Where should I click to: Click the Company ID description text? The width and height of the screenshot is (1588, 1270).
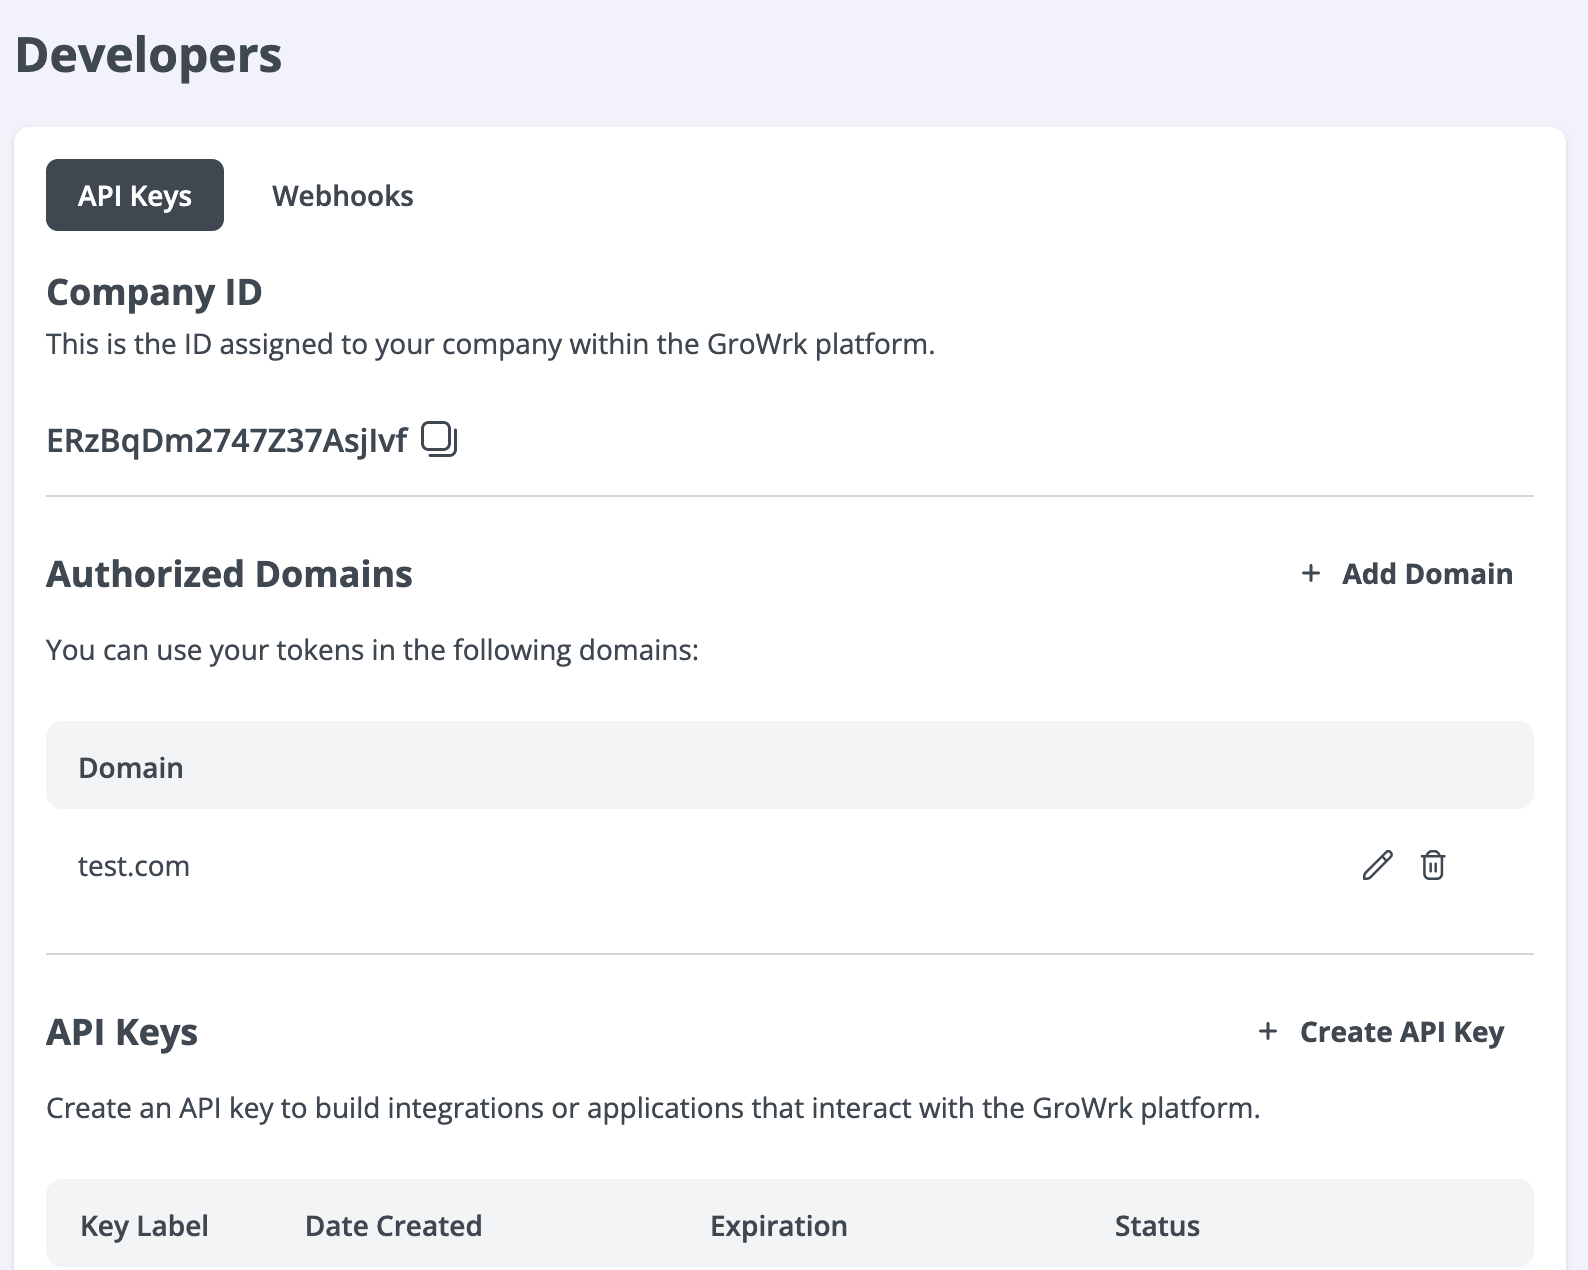(x=491, y=344)
